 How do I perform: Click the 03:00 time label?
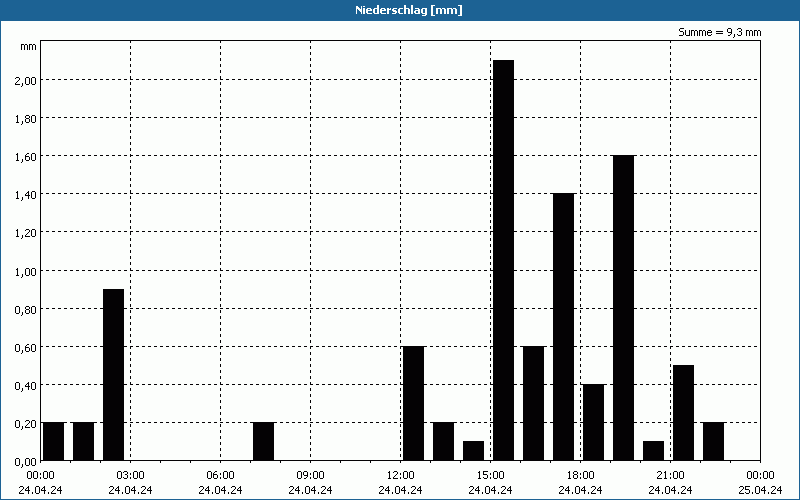tap(130, 476)
